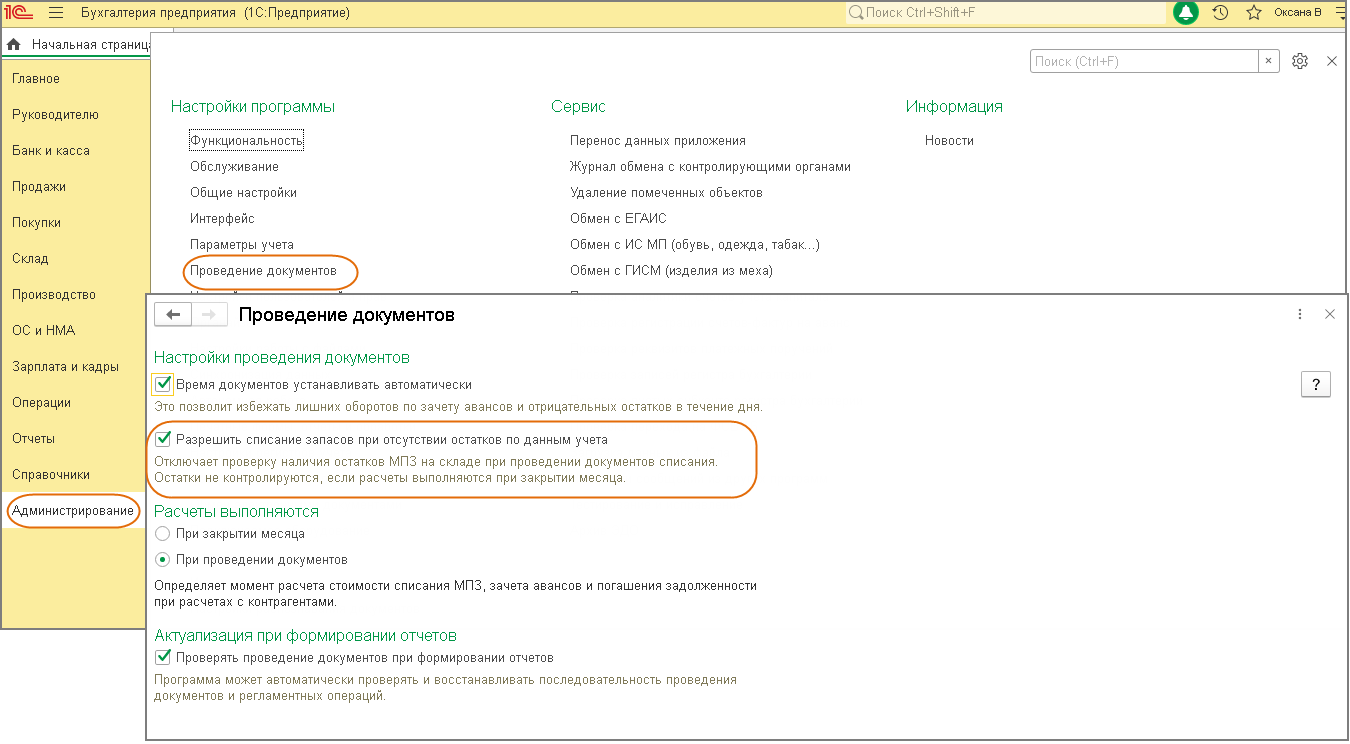This screenshot has width=1350, height=744.
Task: Clear the Поиск (Ctrl+F) field with x
Action: pos(1269,61)
